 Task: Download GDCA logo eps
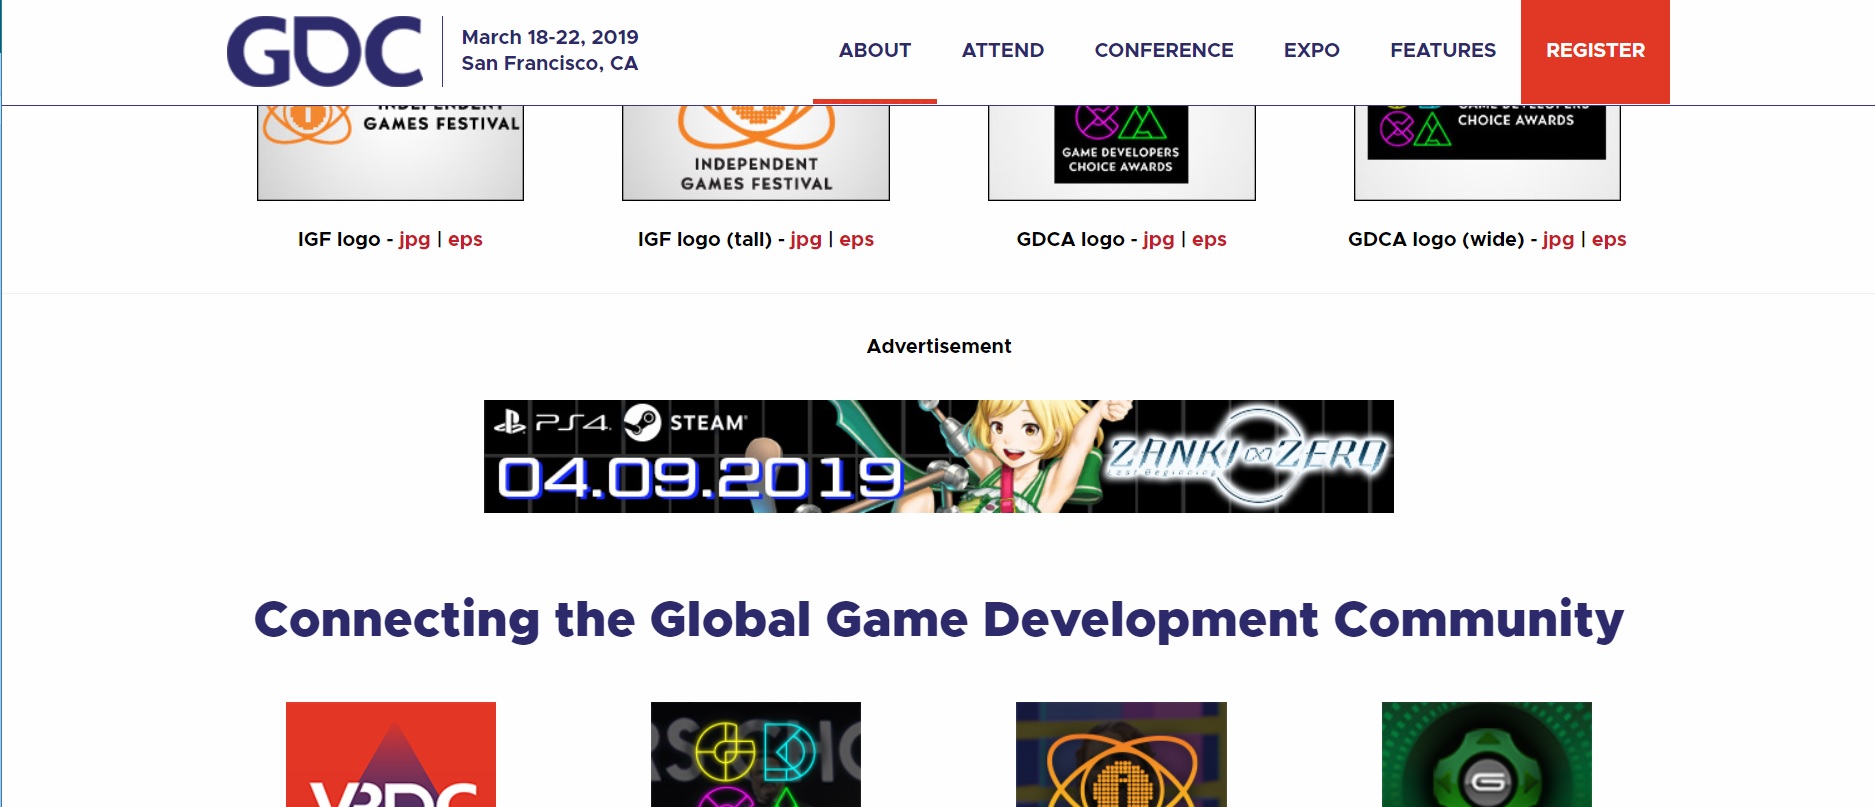(1209, 240)
